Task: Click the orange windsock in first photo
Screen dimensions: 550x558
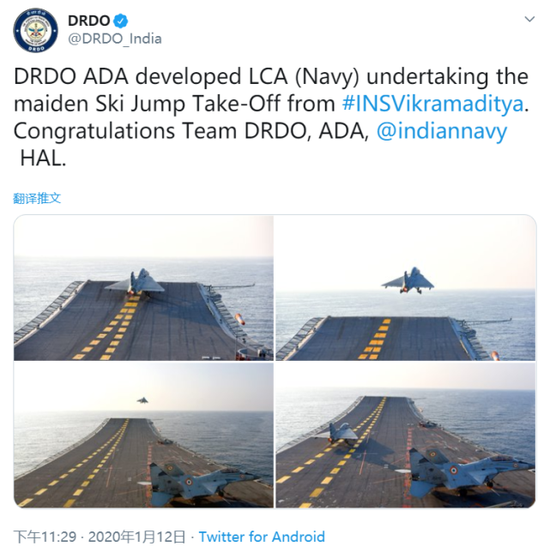Action: (240, 319)
